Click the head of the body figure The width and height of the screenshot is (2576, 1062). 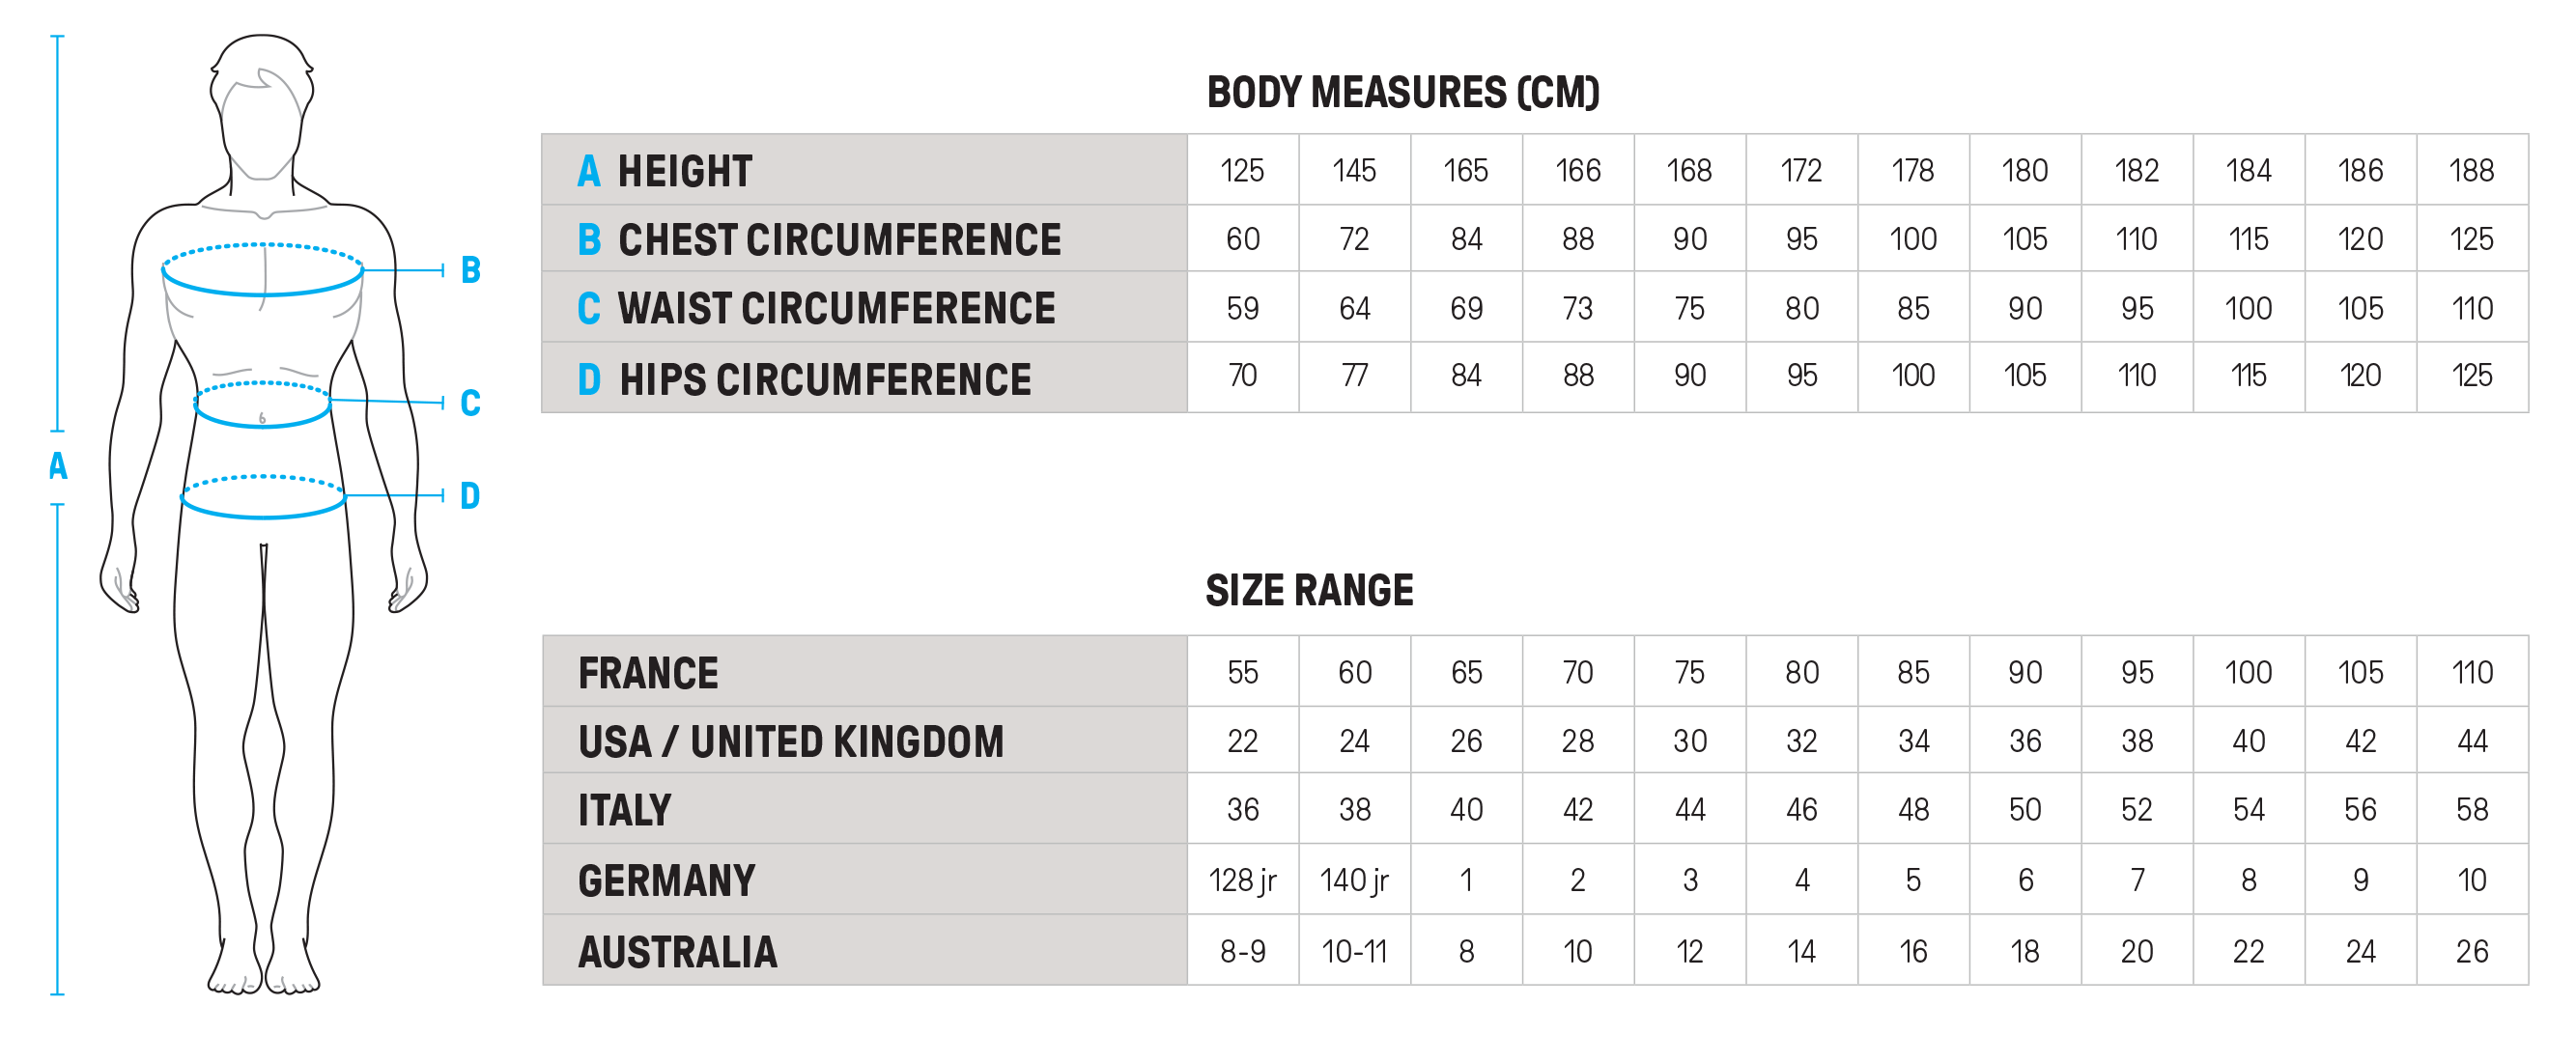pos(262,110)
